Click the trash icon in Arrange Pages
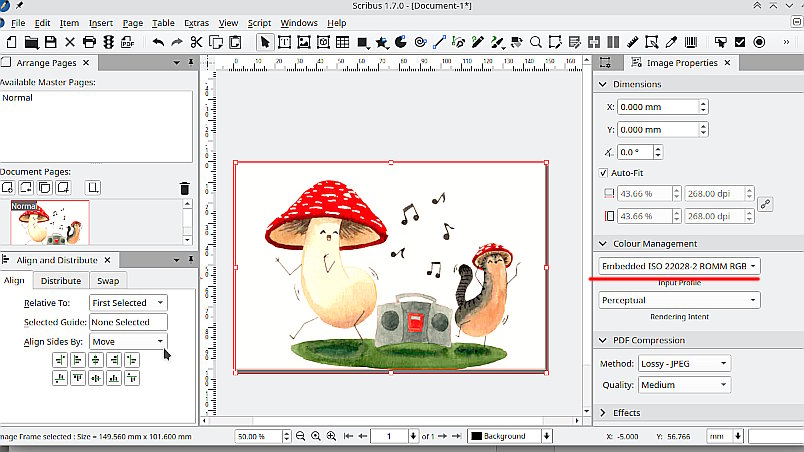804x452 pixels. [x=184, y=188]
